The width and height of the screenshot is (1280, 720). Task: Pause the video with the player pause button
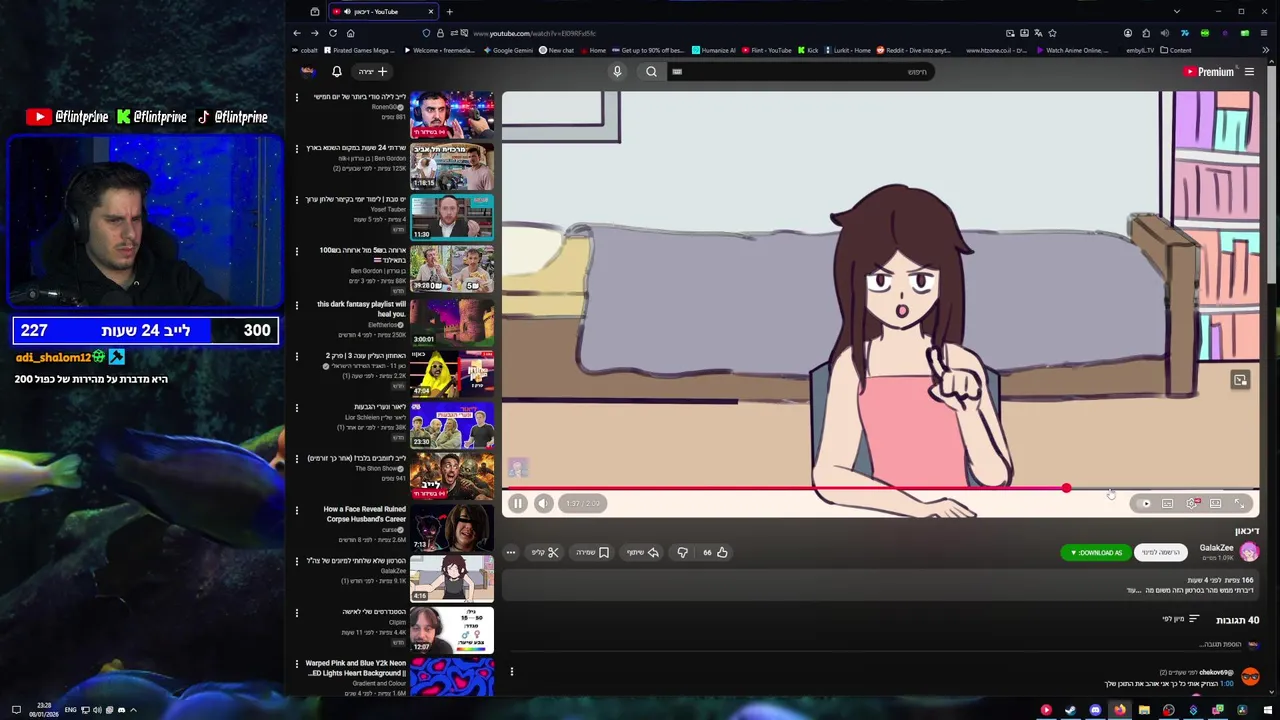[518, 503]
